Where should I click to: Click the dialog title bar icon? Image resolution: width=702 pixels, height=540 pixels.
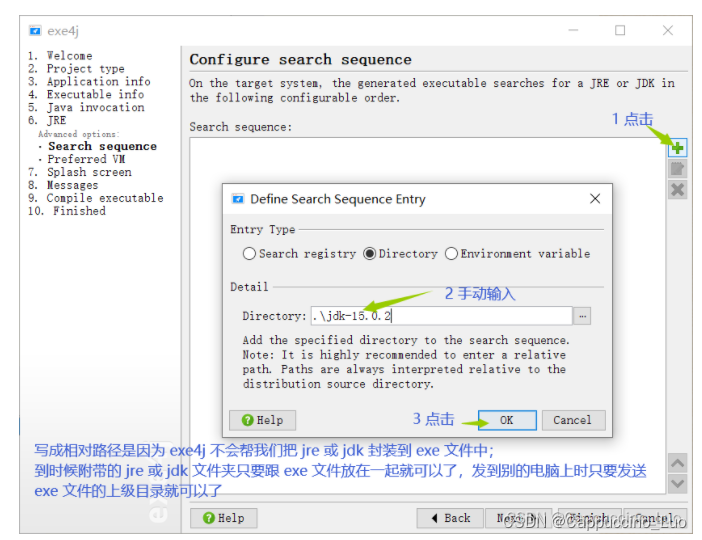[x=238, y=199]
